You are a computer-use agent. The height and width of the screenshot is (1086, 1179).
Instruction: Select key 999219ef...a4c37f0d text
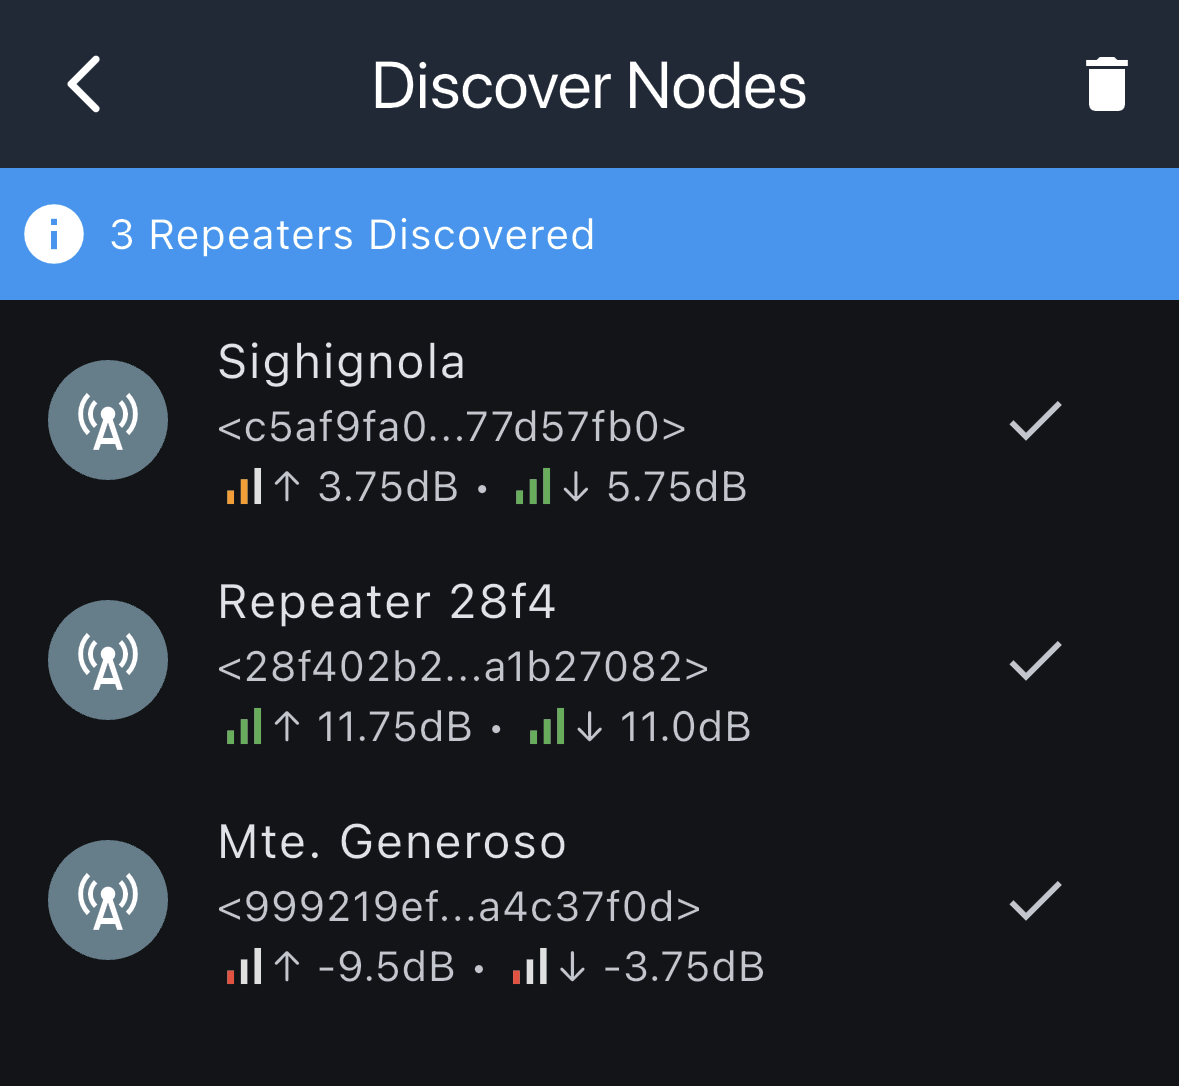click(459, 908)
